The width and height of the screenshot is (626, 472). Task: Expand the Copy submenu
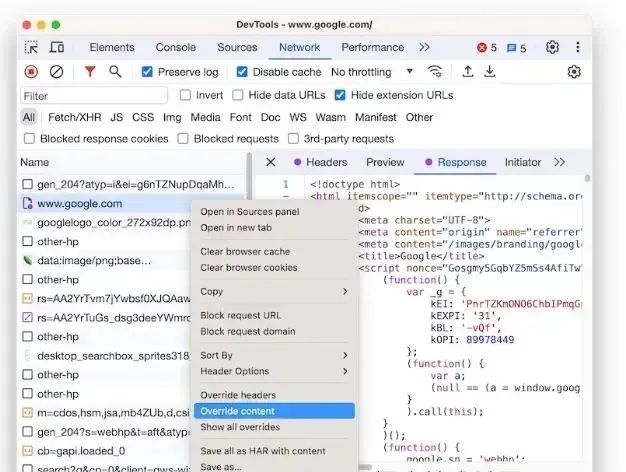[274, 292]
